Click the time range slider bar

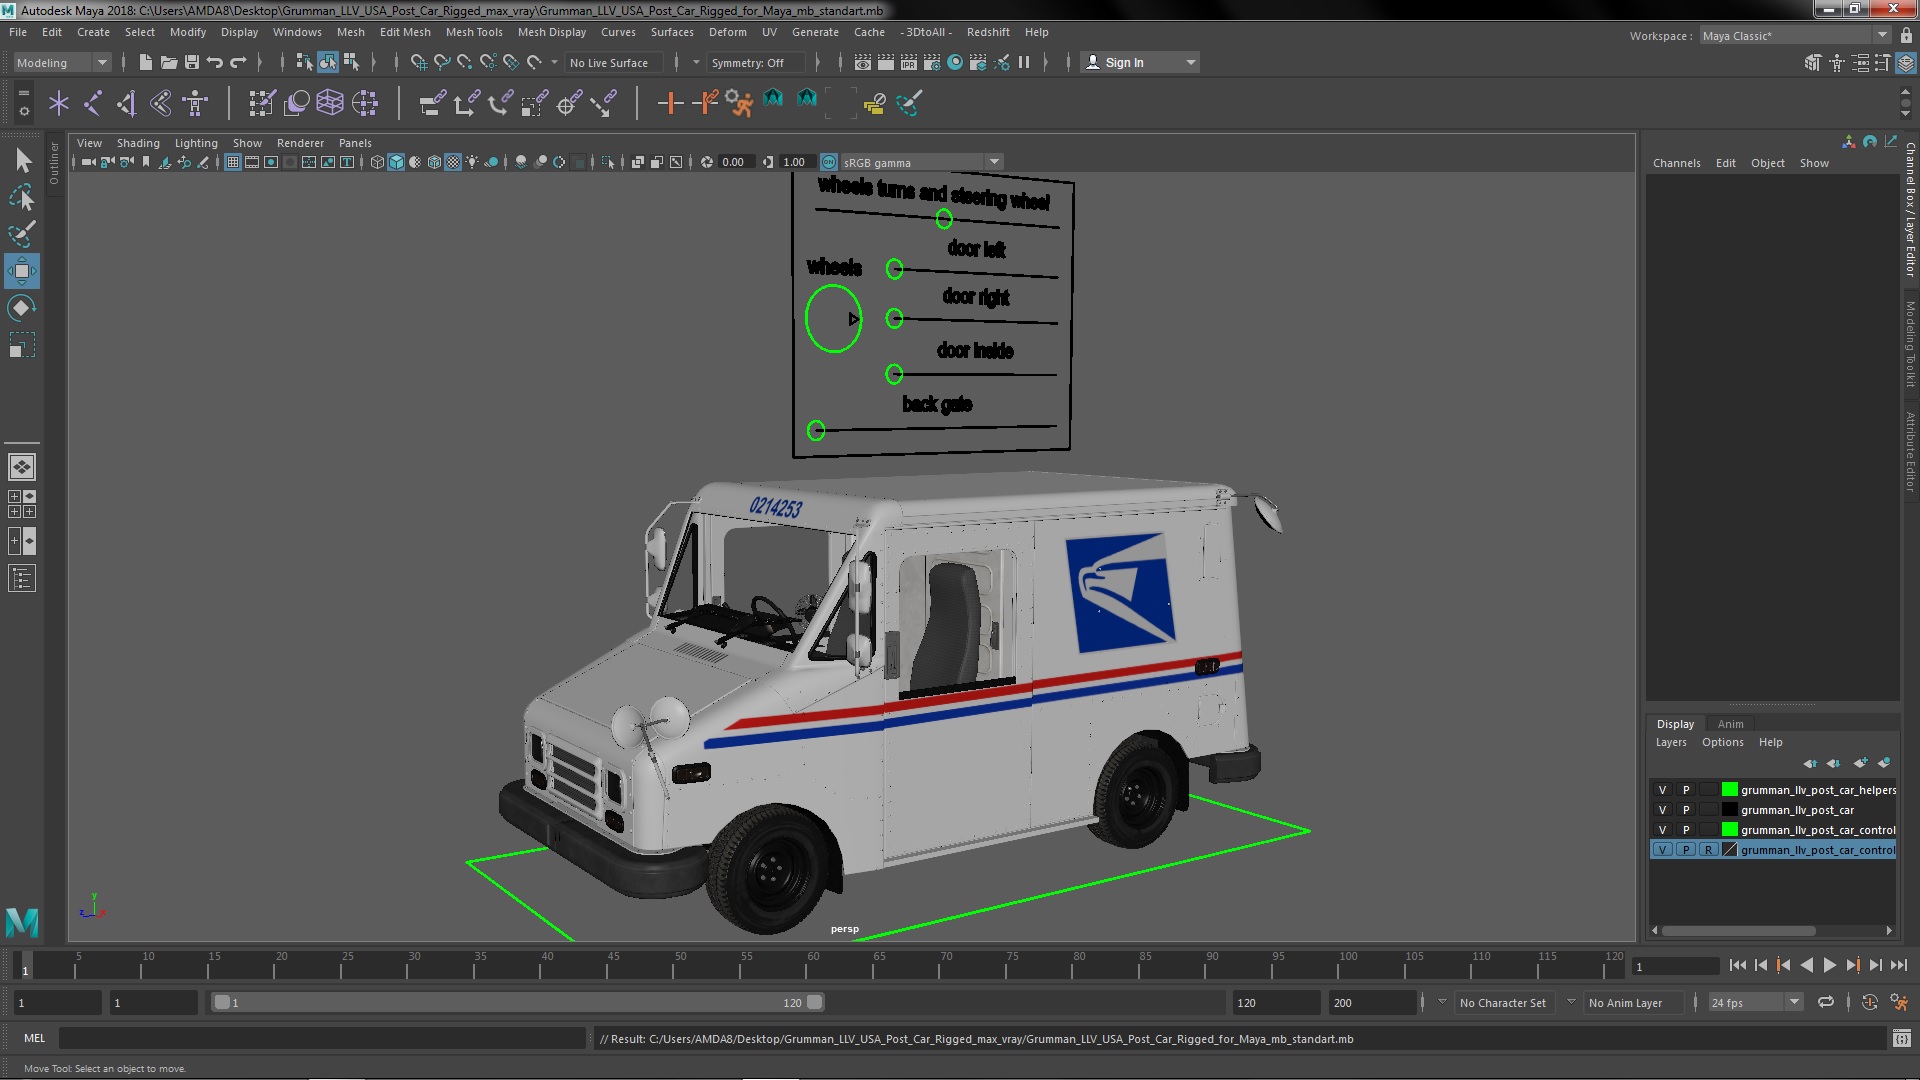pyautogui.click(x=518, y=1002)
